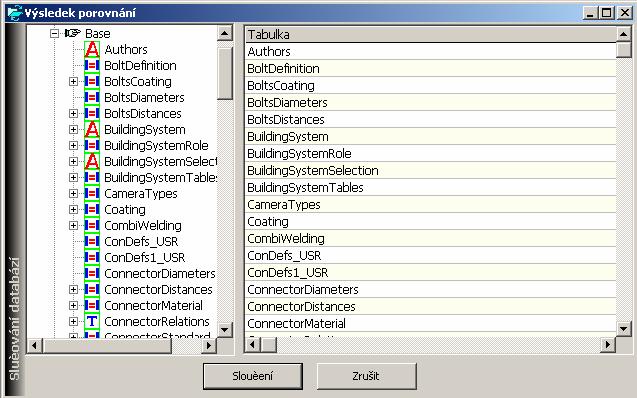Screen dimensions: 637x398
Task: Expand the BoltsCoating tree node
Action: (x=73, y=82)
